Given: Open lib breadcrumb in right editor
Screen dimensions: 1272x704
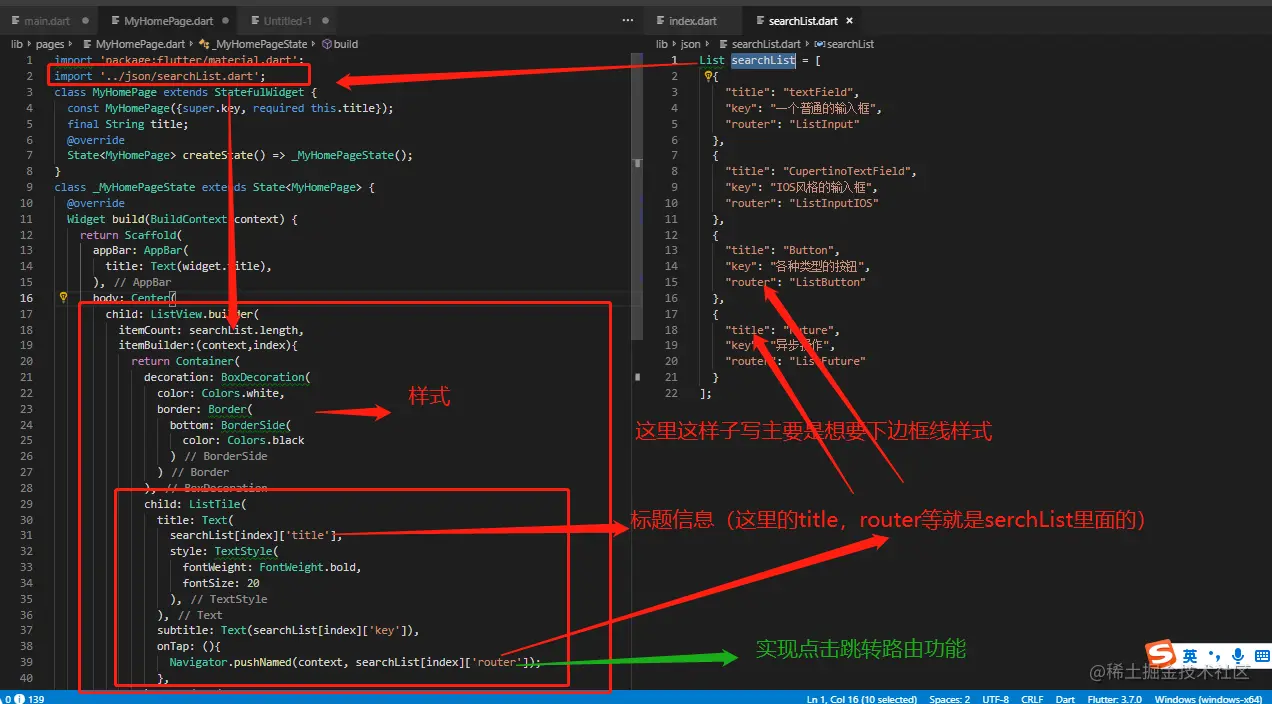Looking at the screenshot, I should point(662,44).
